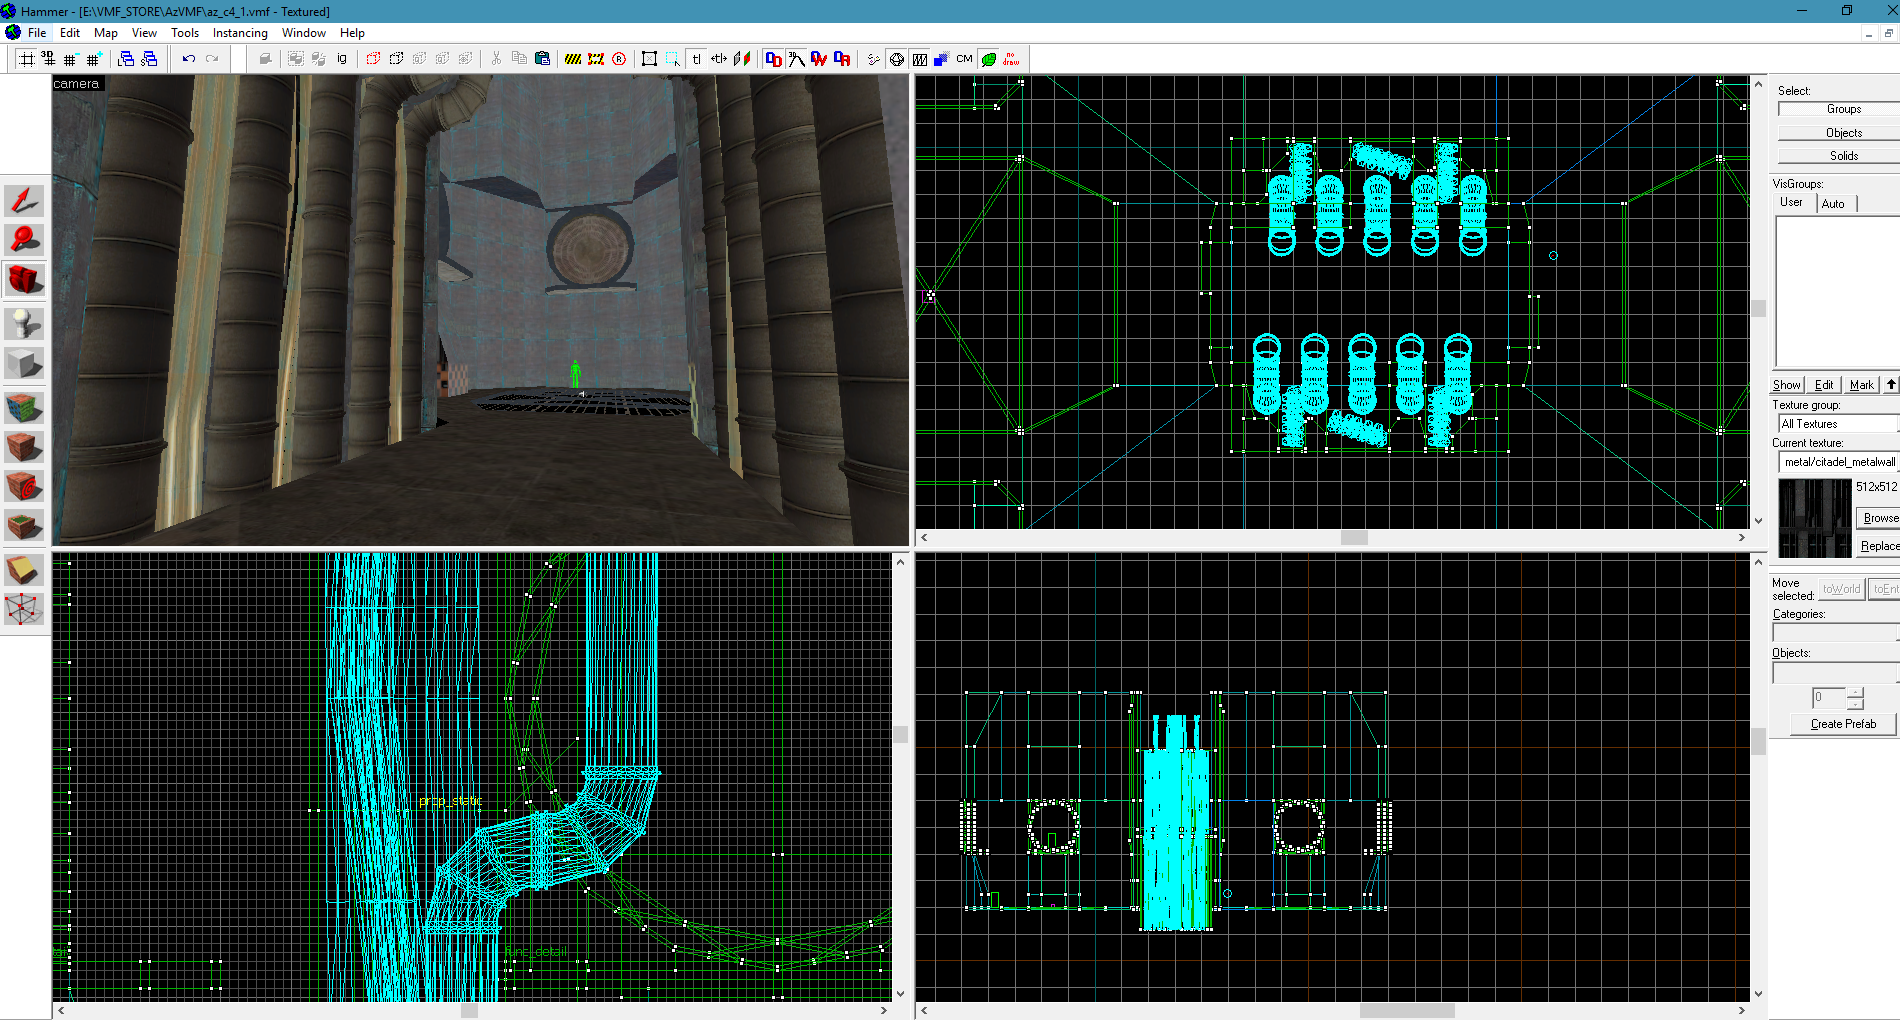Open the Current texture combo box
Screen dimensions: 1900x1020
coord(1838,462)
